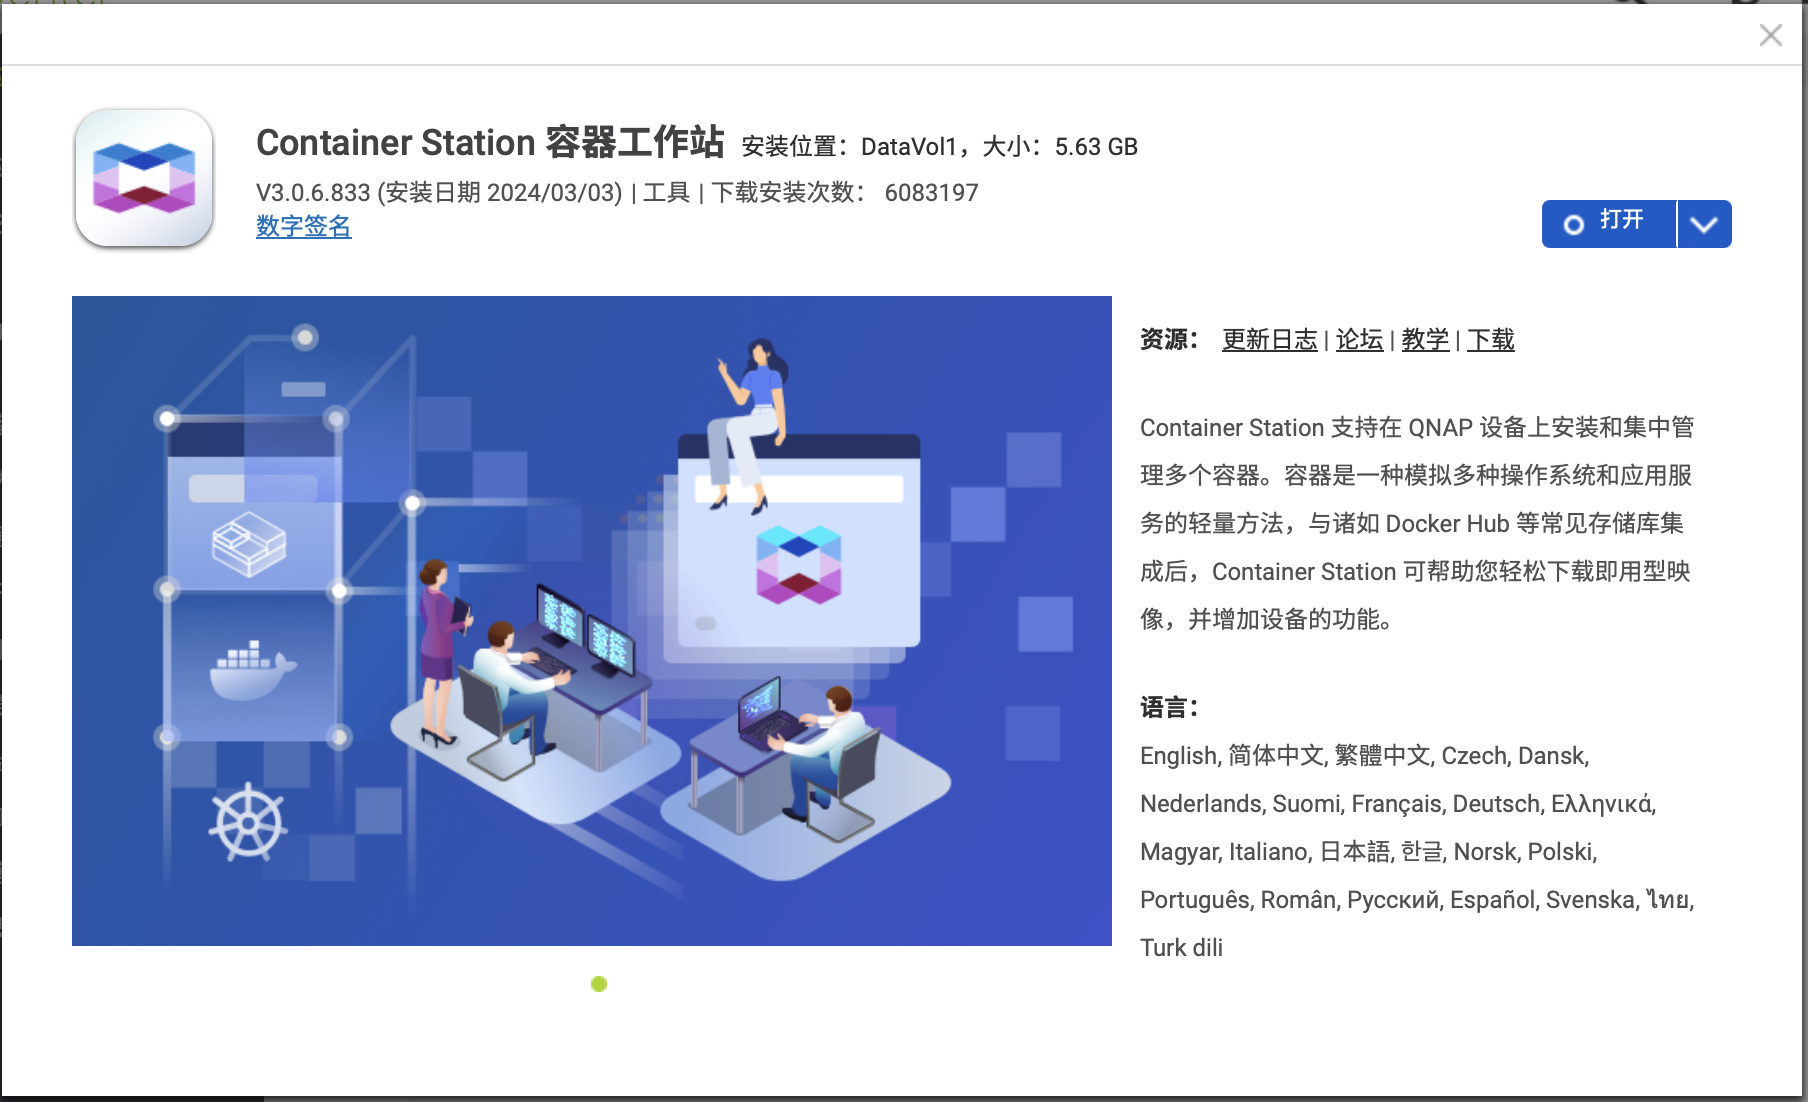The image size is (1808, 1102).
Task: Open the 数字签名 link
Action: pos(303,227)
